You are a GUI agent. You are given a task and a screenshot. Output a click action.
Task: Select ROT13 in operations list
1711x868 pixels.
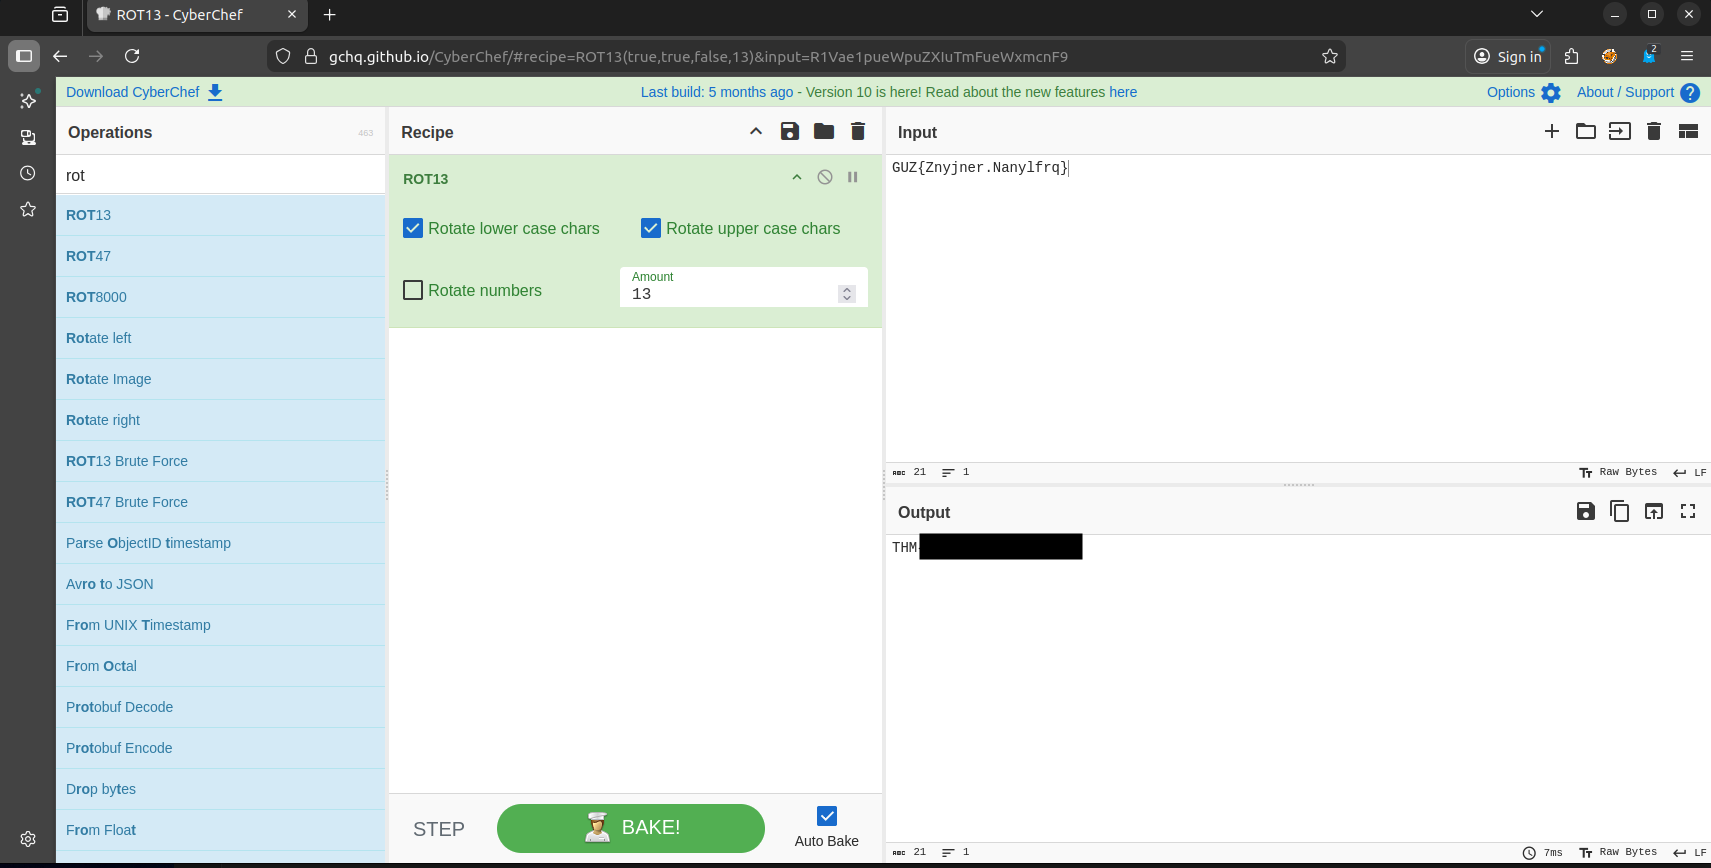220,215
